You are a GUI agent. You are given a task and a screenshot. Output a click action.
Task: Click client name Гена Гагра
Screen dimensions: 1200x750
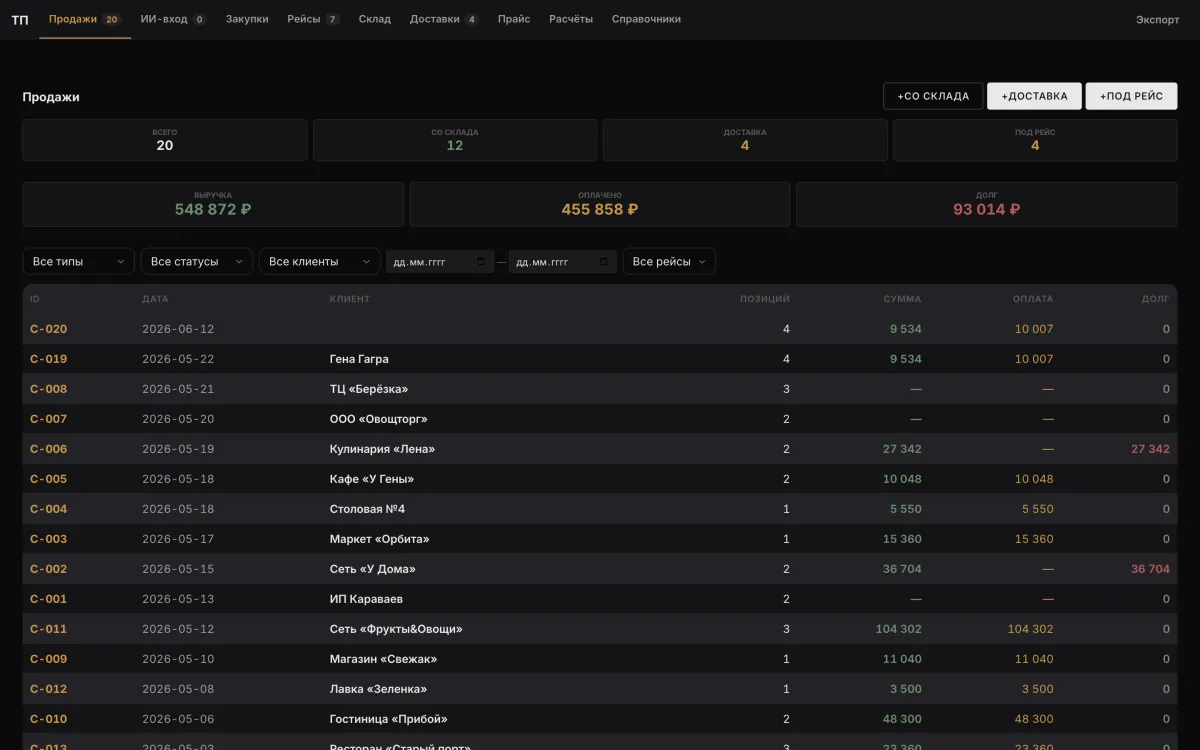tap(359, 359)
